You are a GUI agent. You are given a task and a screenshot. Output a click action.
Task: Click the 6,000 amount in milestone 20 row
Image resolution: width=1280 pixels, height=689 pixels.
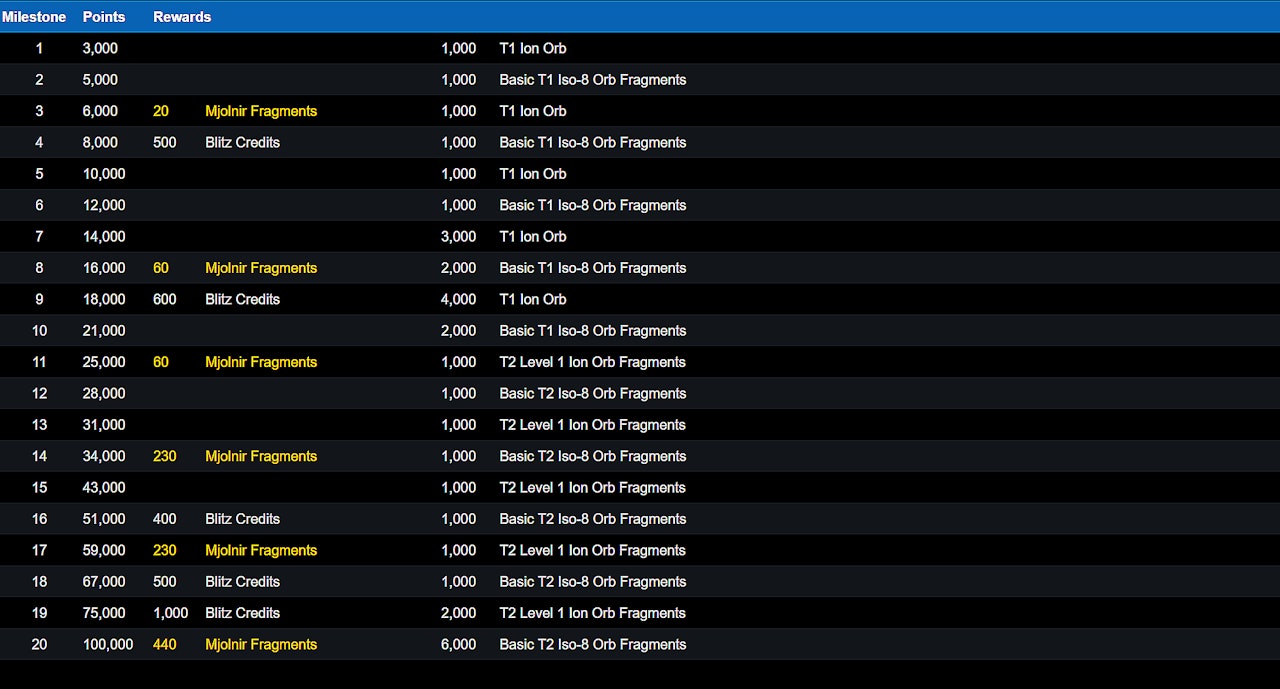[x=458, y=644]
